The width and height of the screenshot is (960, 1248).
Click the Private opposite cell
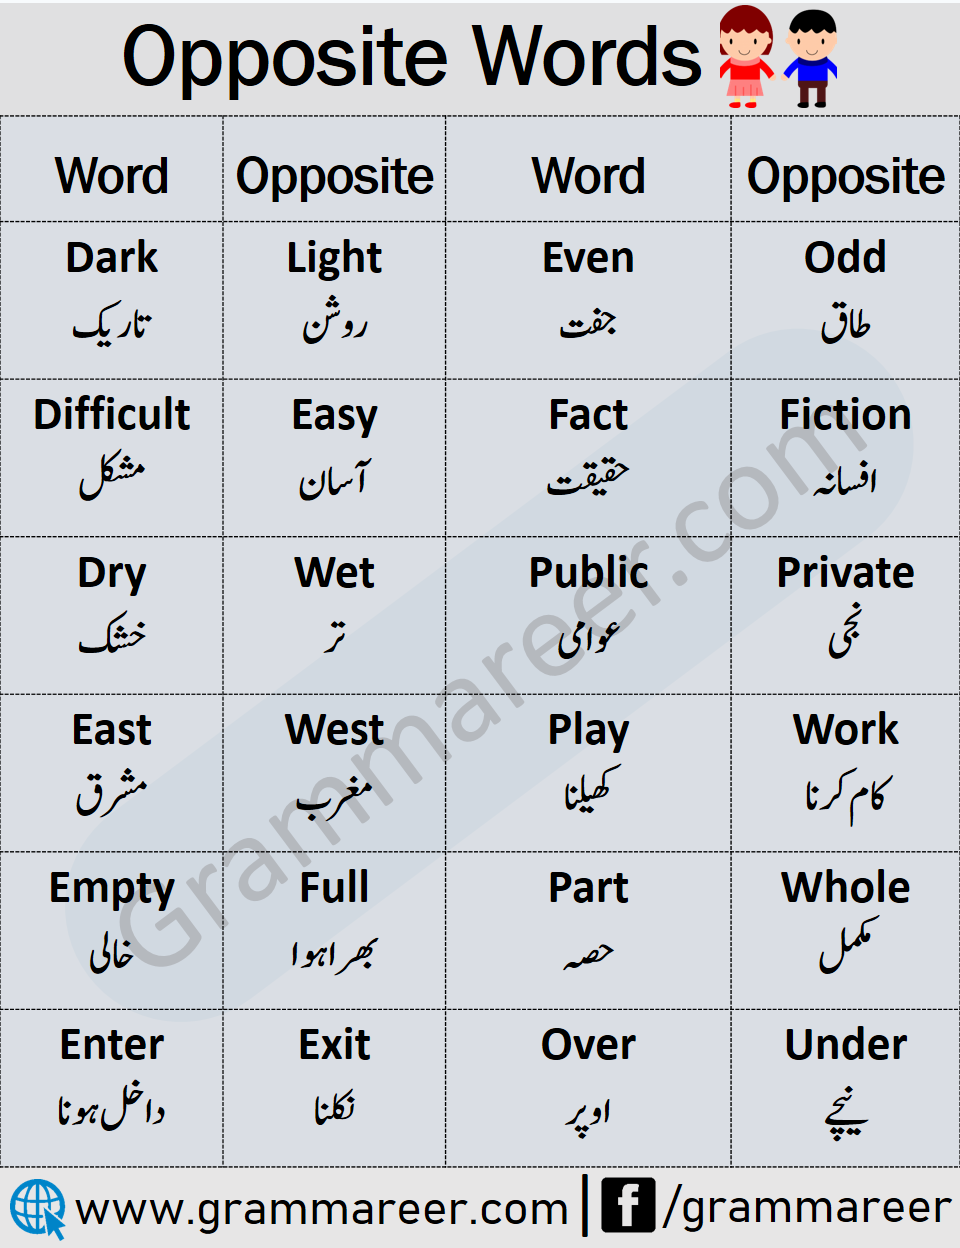pos(845,615)
